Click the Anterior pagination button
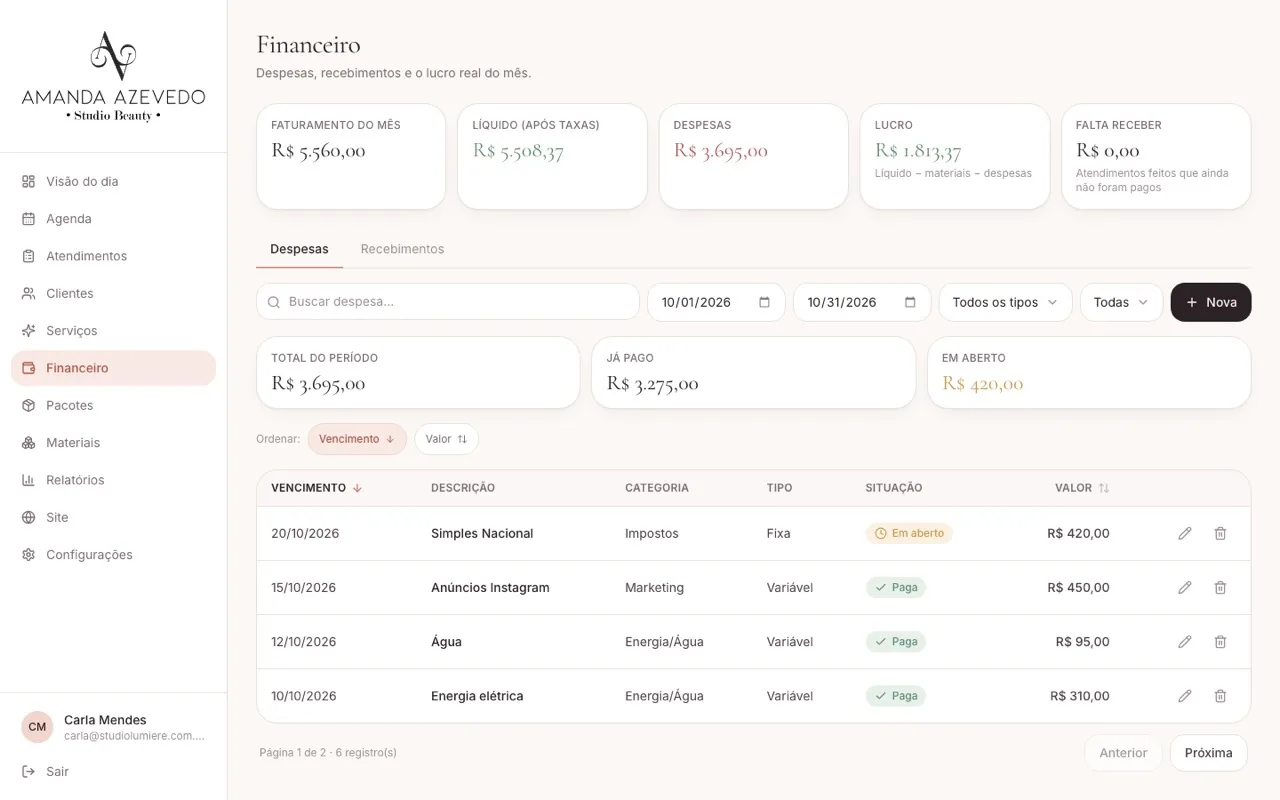 (1123, 753)
